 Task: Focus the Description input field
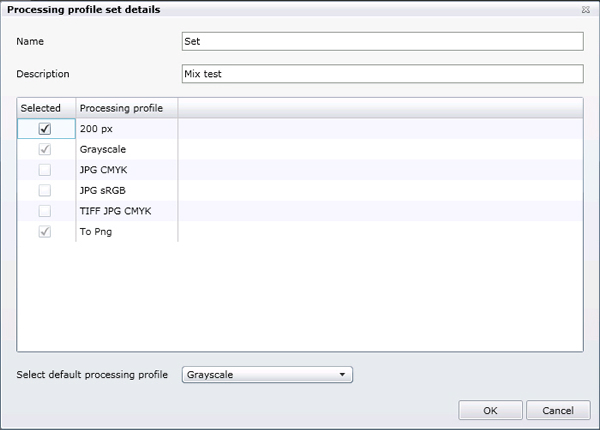pyautogui.click(x=382, y=74)
